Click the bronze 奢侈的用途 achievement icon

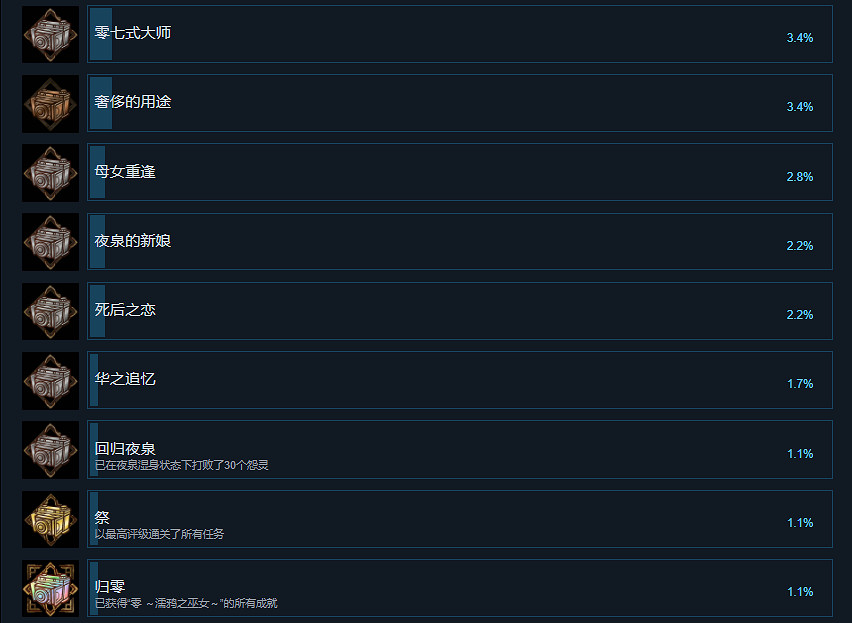click(51, 104)
